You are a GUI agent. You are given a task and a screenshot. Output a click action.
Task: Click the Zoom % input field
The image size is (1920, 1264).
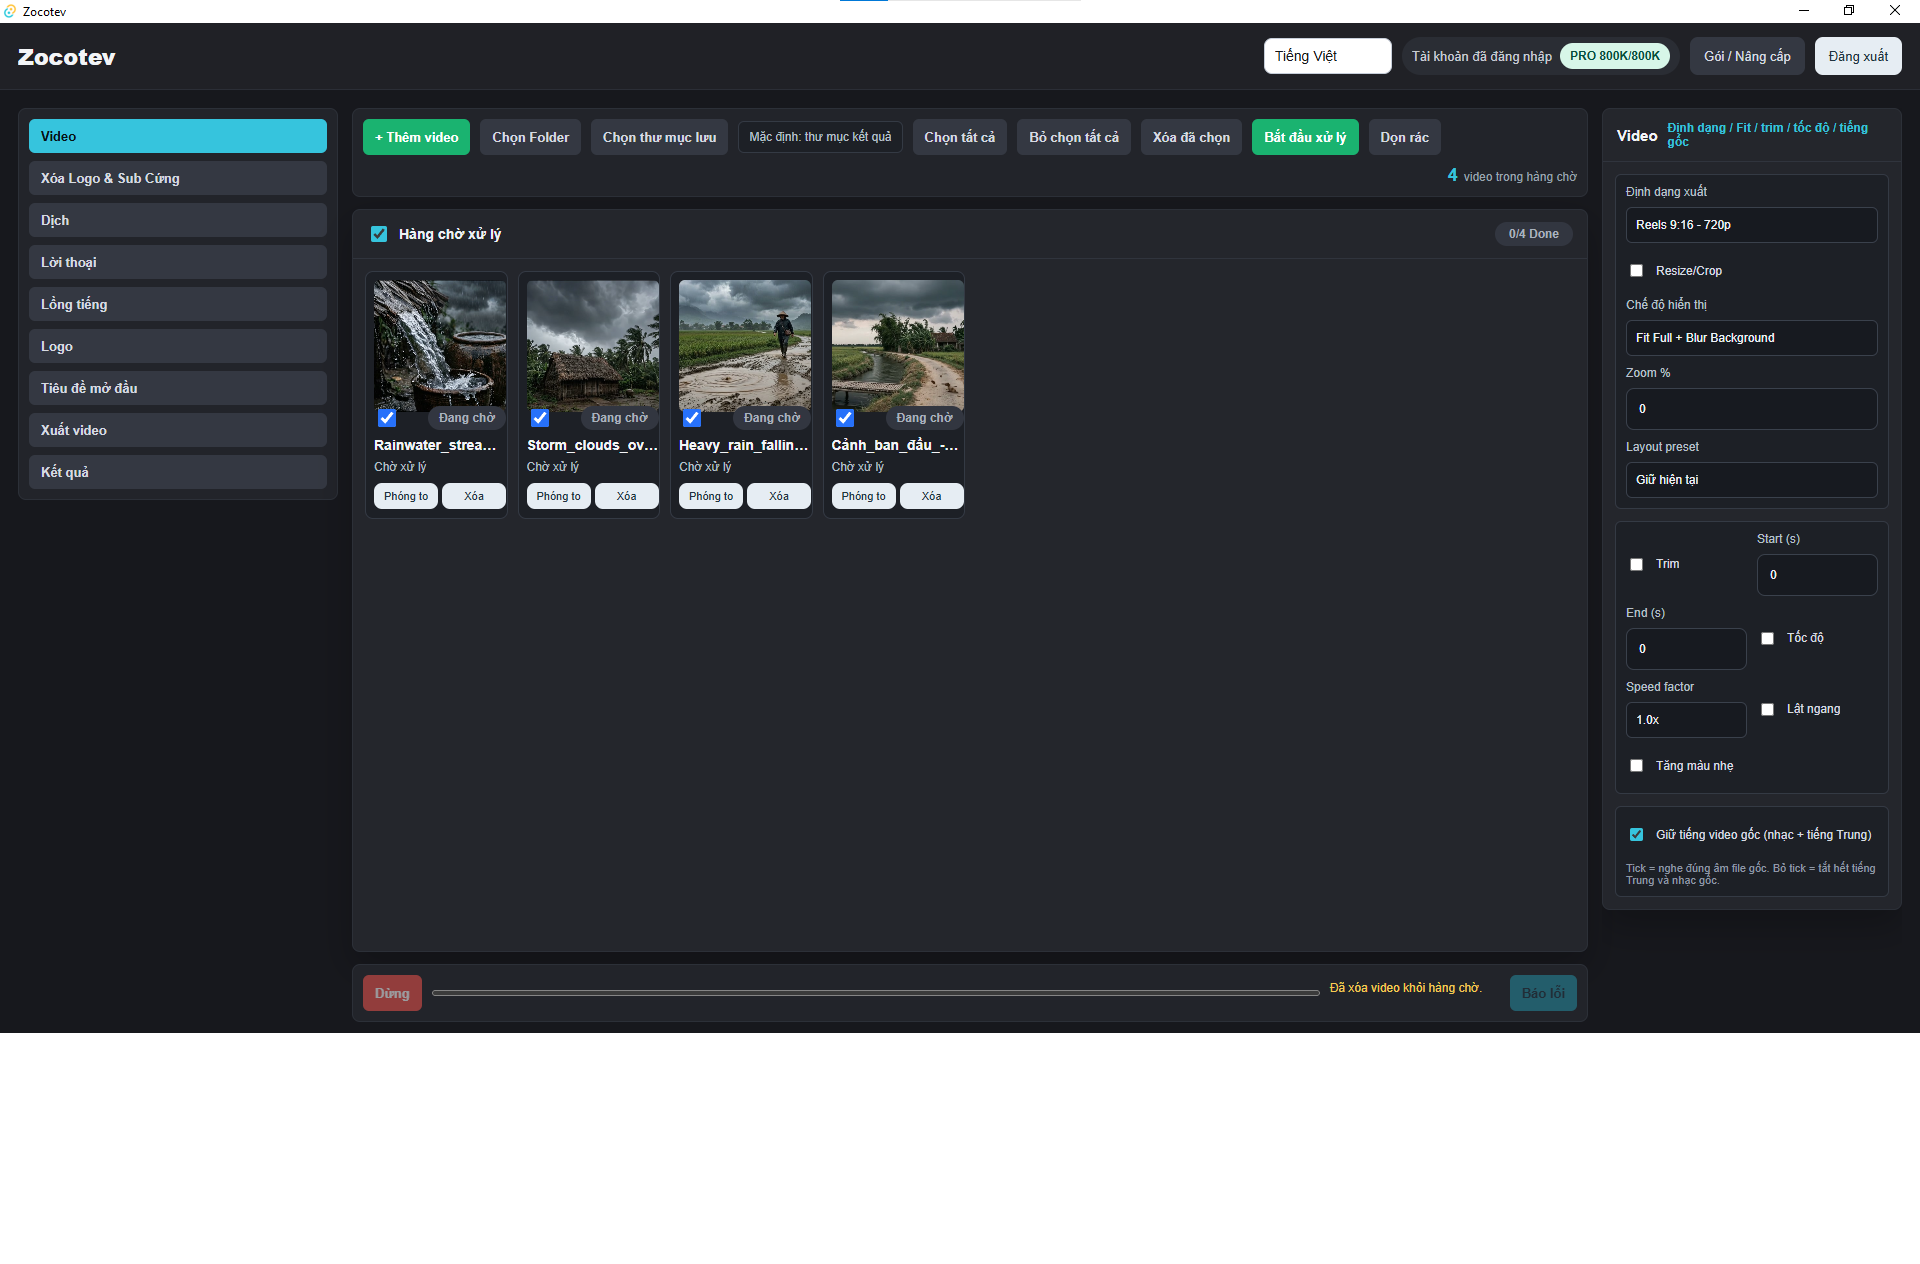pyautogui.click(x=1751, y=409)
